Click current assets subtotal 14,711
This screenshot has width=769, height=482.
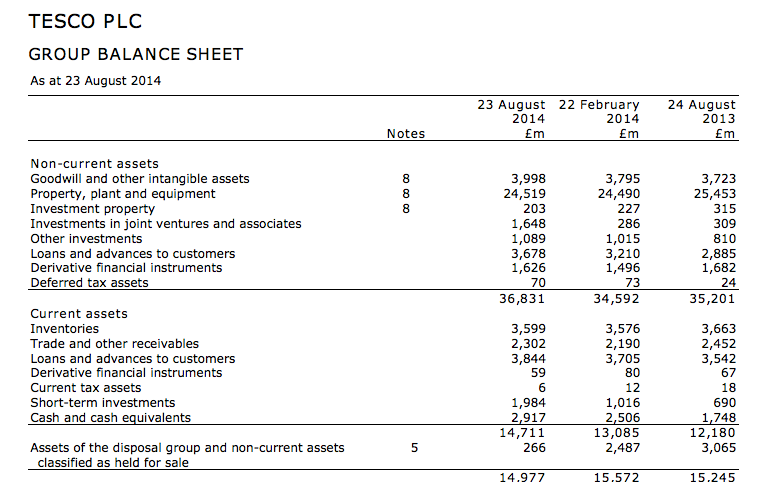point(522,433)
